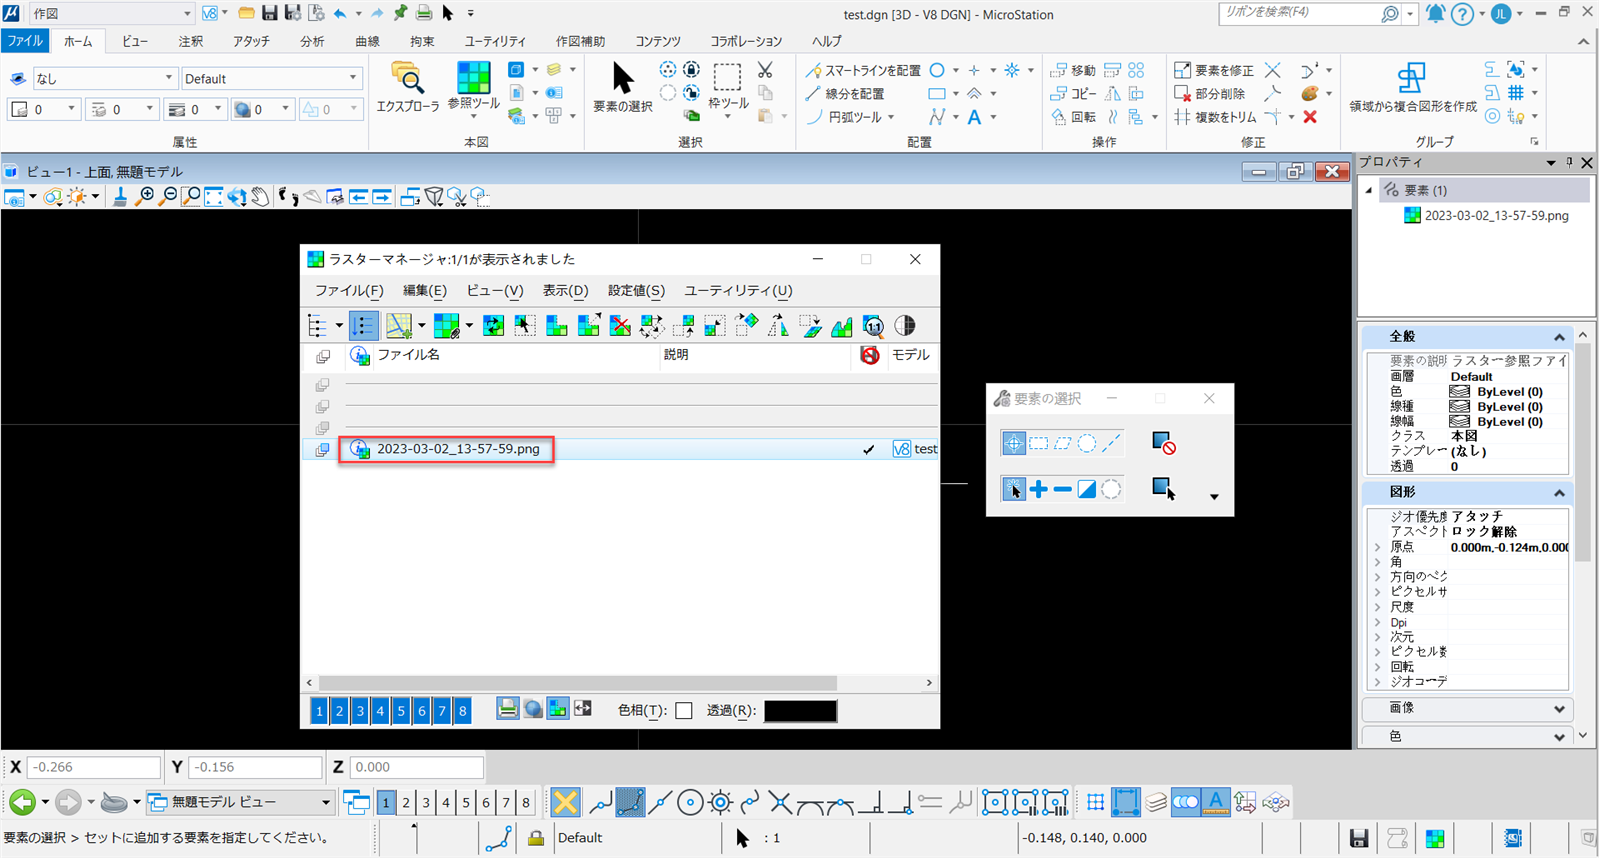
Task: Click the 移動 move tool
Action: click(x=1073, y=71)
